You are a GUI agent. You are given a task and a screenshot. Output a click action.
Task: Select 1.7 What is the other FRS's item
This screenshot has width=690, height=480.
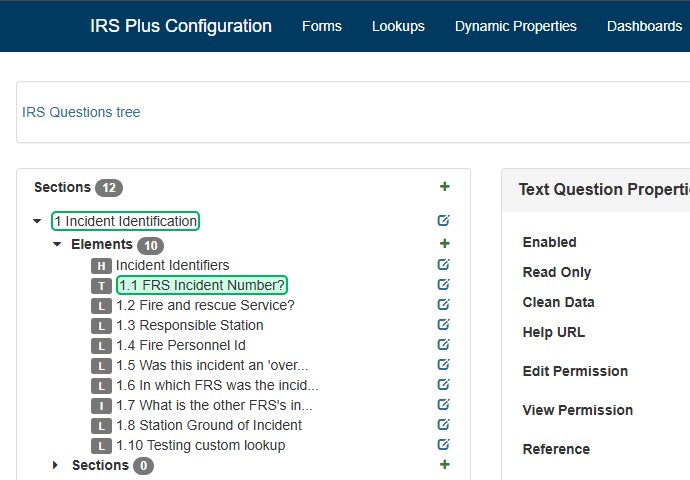click(x=214, y=405)
